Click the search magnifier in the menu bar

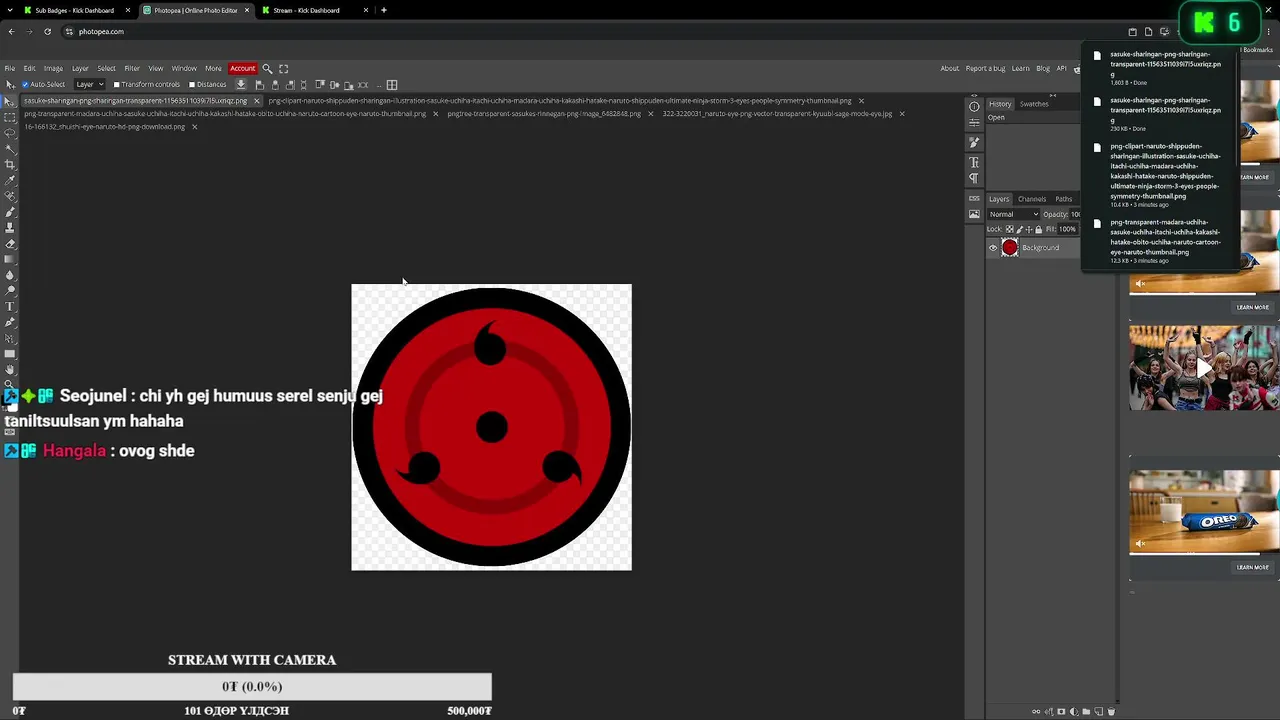[267, 68]
